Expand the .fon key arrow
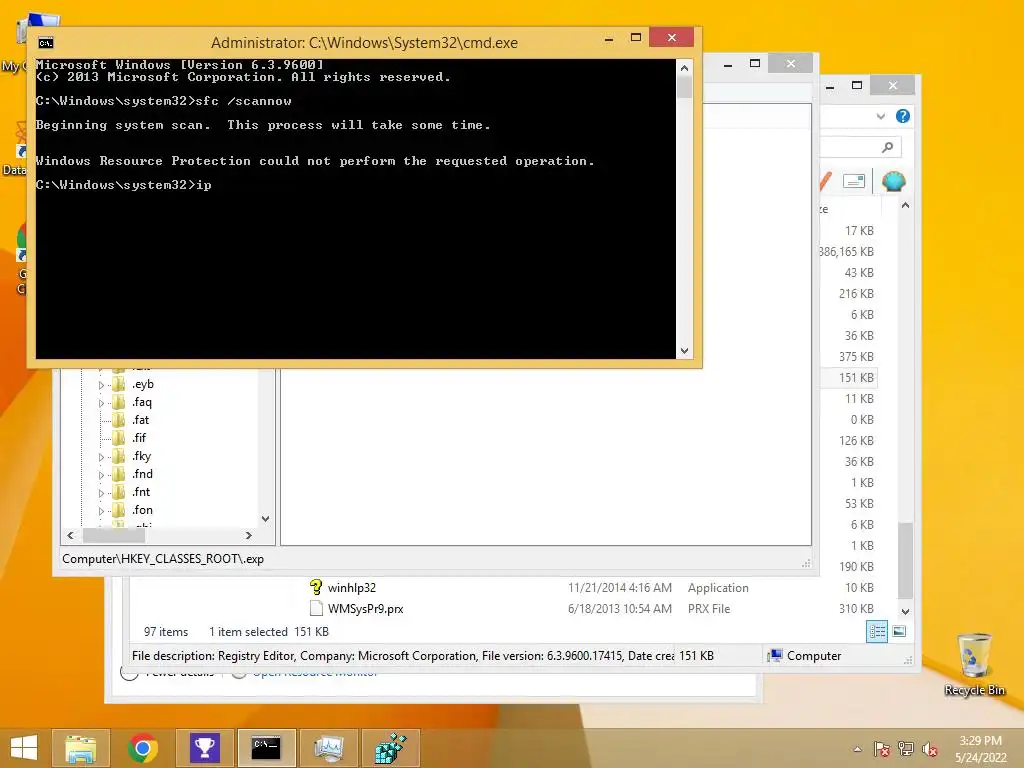 pyautogui.click(x=101, y=511)
